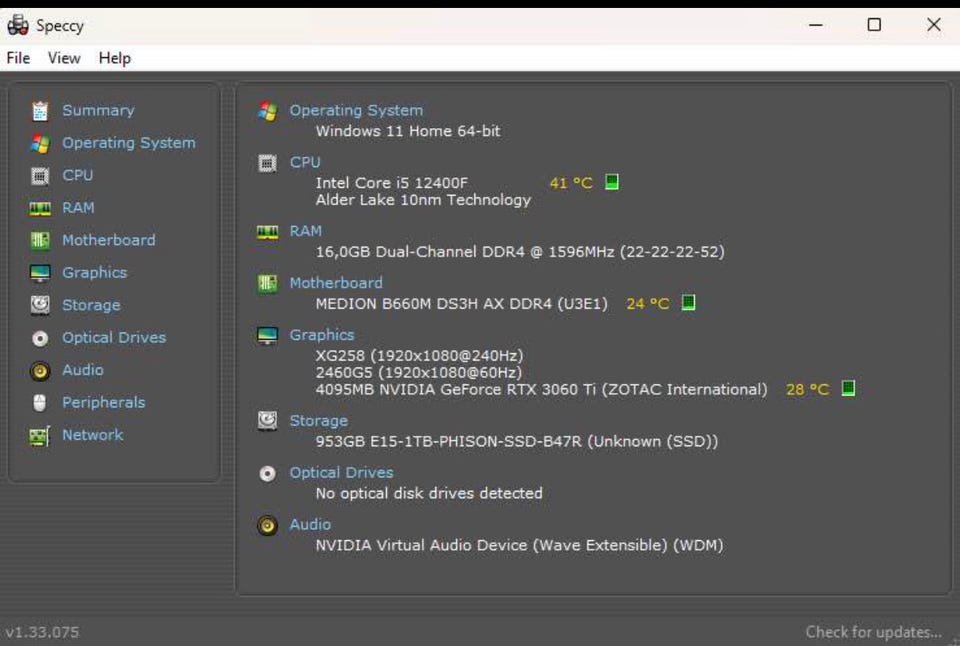Click the GPU temperature green status indicator
Screen dimensions: 960x646
(x=848, y=388)
